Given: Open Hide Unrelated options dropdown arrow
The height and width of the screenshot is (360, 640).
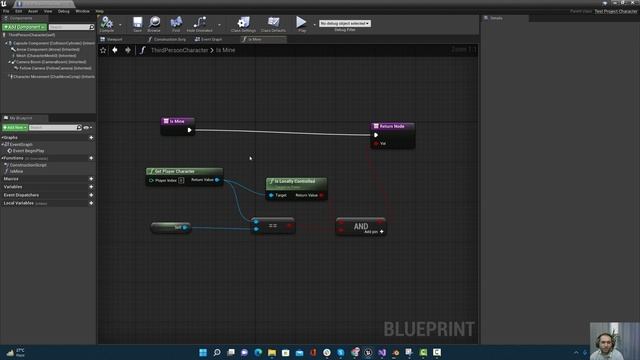Looking at the screenshot, I should [220, 25].
